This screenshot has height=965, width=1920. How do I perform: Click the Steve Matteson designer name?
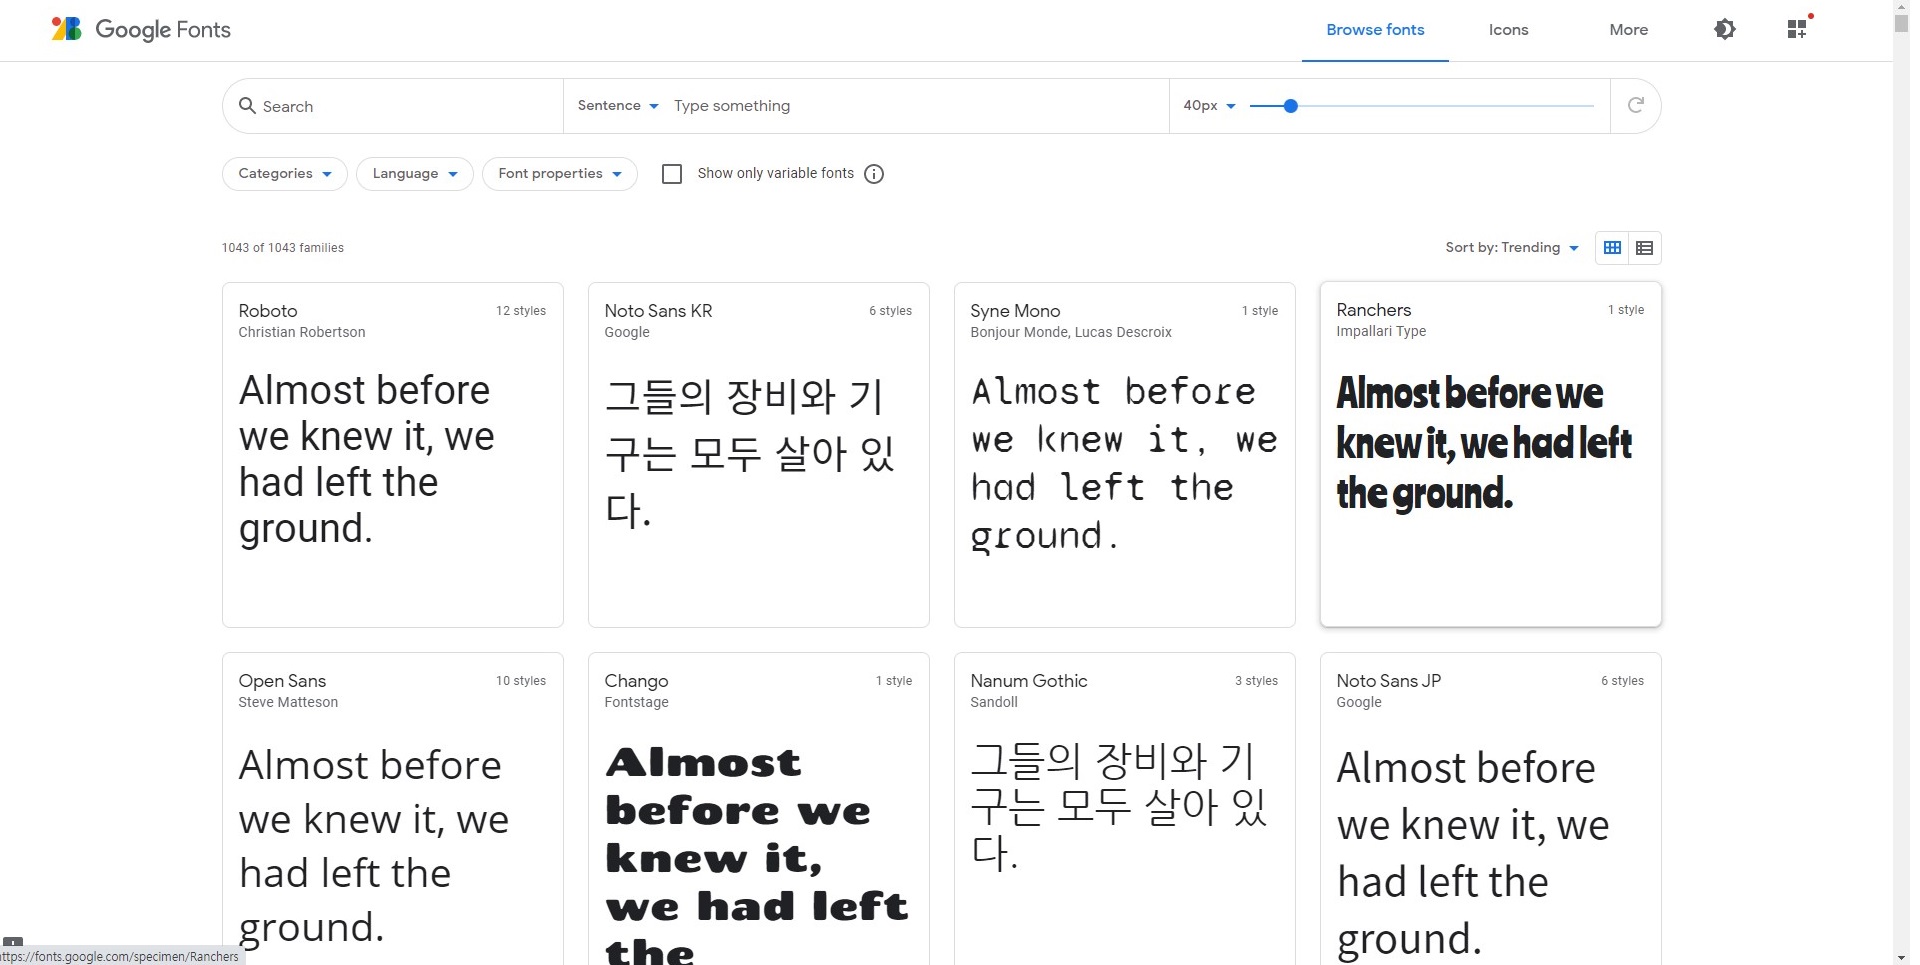click(x=288, y=702)
